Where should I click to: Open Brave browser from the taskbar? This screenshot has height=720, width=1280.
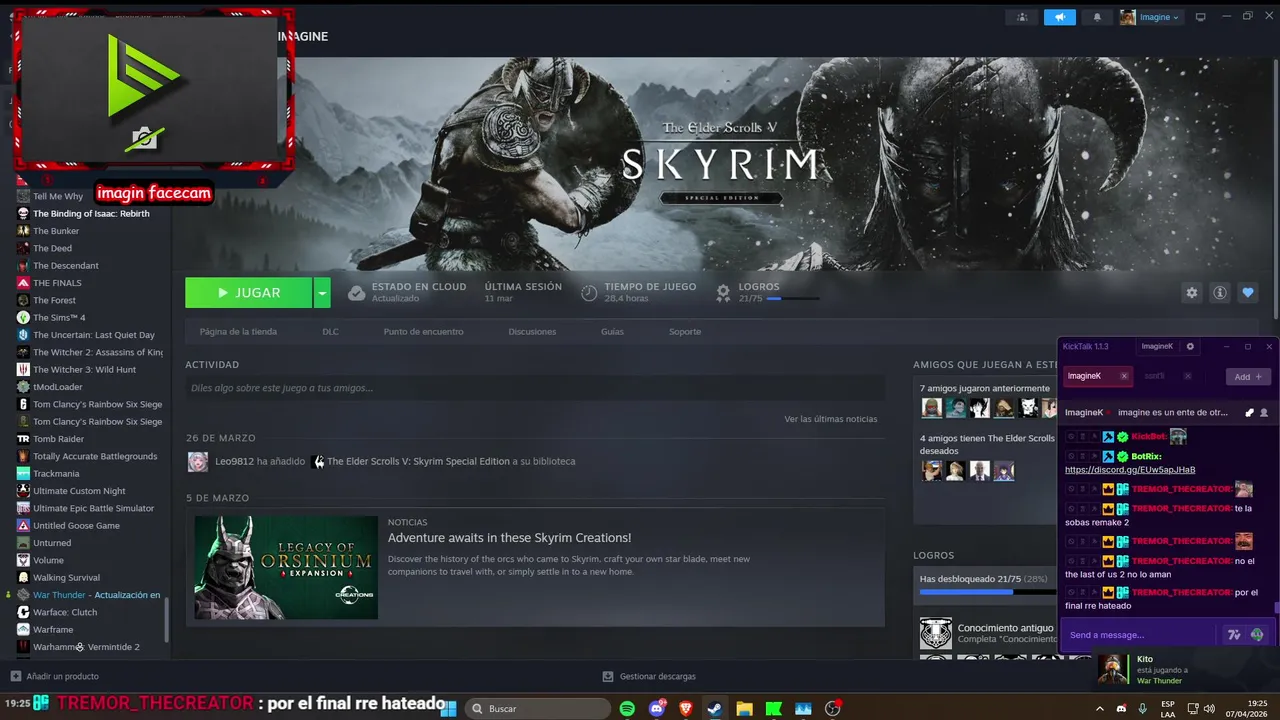(686, 708)
